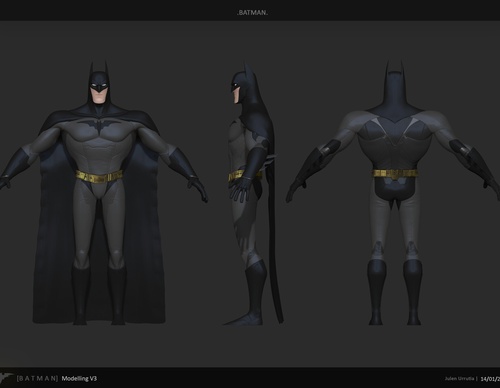This screenshot has height=388, width=500.
Task: Select the front-view Batman model torso
Action: tap(99, 143)
